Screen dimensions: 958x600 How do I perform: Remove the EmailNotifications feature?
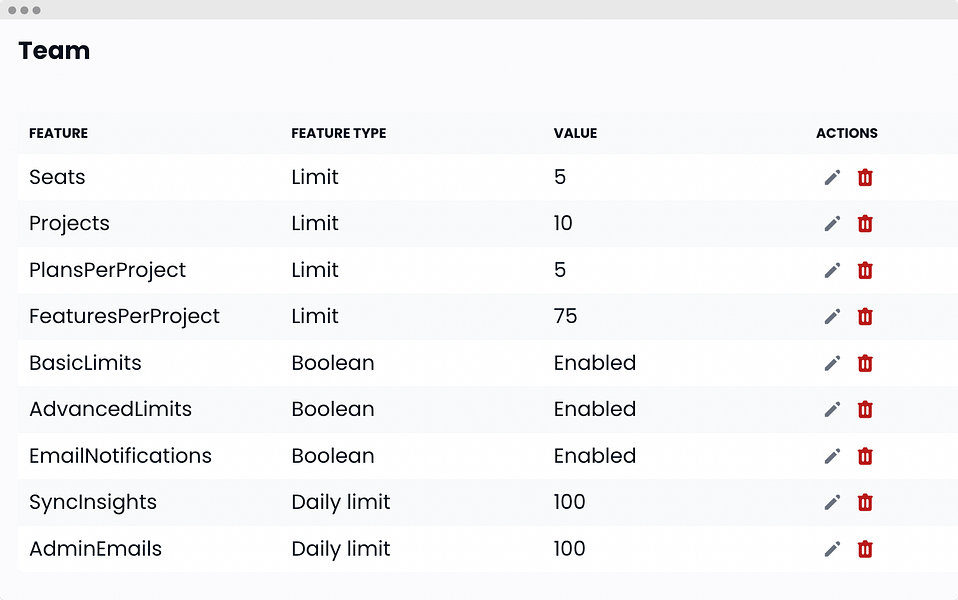[865, 457]
